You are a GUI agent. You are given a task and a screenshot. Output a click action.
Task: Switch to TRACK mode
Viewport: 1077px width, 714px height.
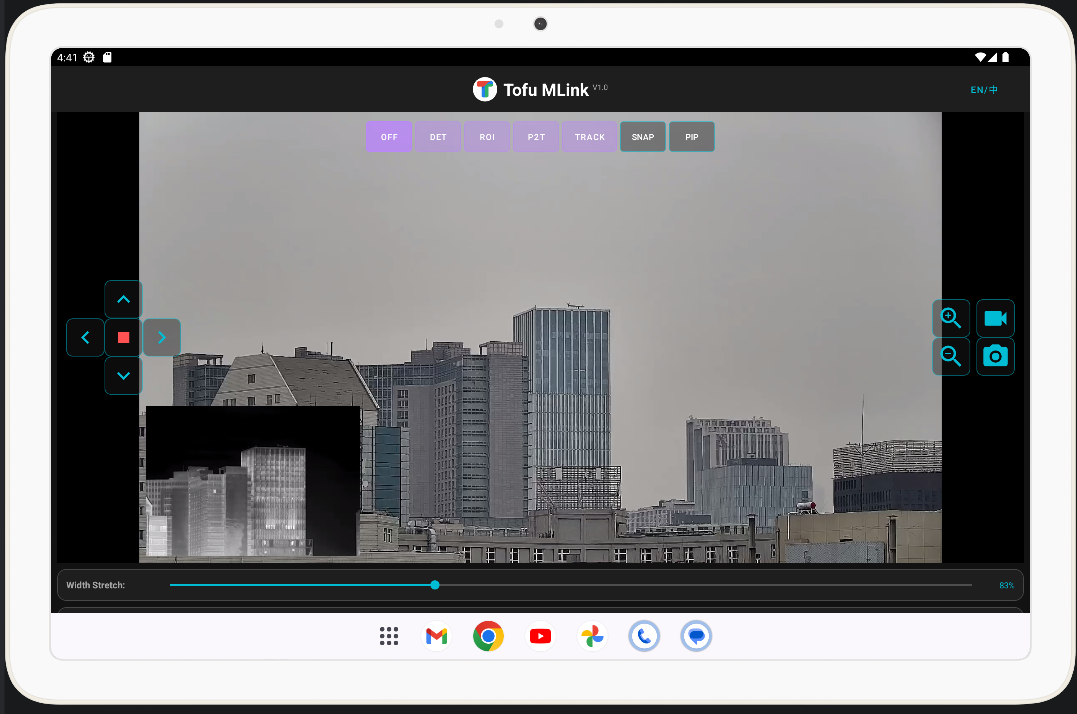590,137
